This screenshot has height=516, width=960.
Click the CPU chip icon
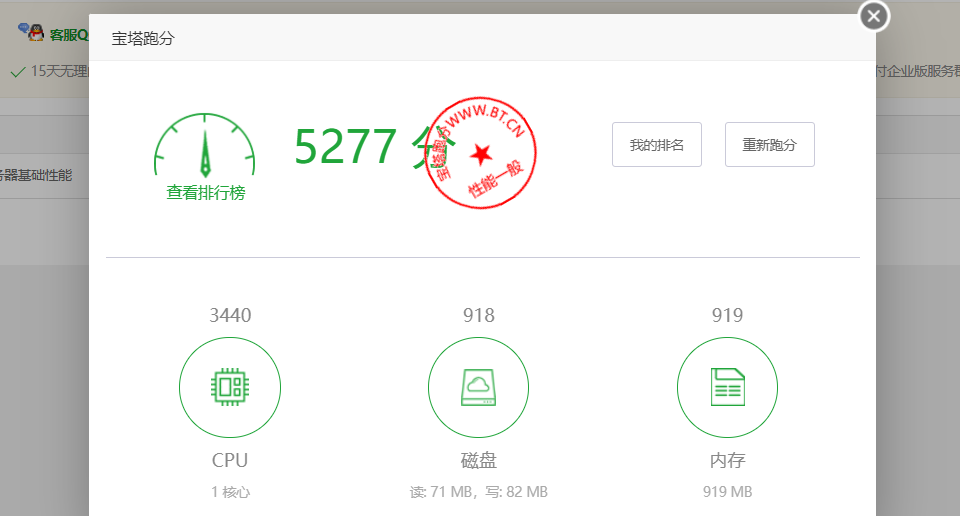coord(230,387)
